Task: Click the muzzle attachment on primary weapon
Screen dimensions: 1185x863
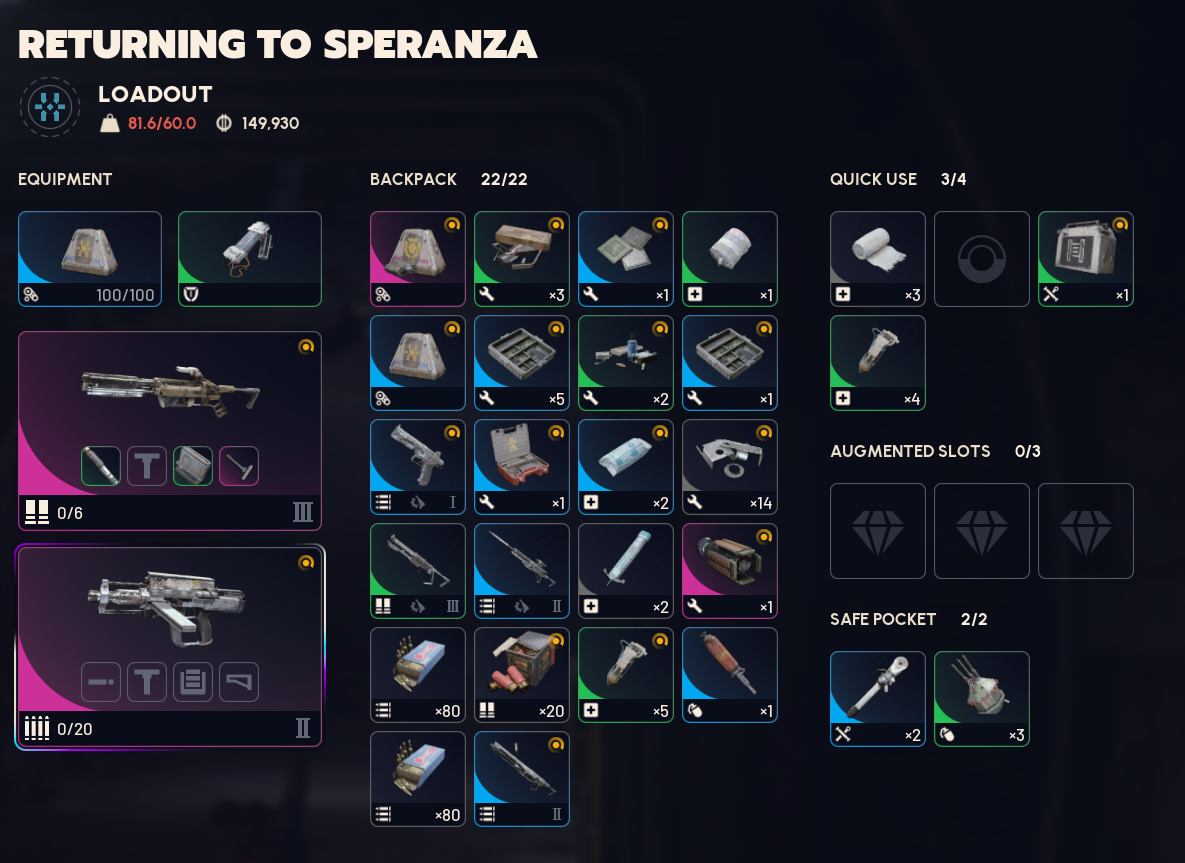Action: (101, 466)
